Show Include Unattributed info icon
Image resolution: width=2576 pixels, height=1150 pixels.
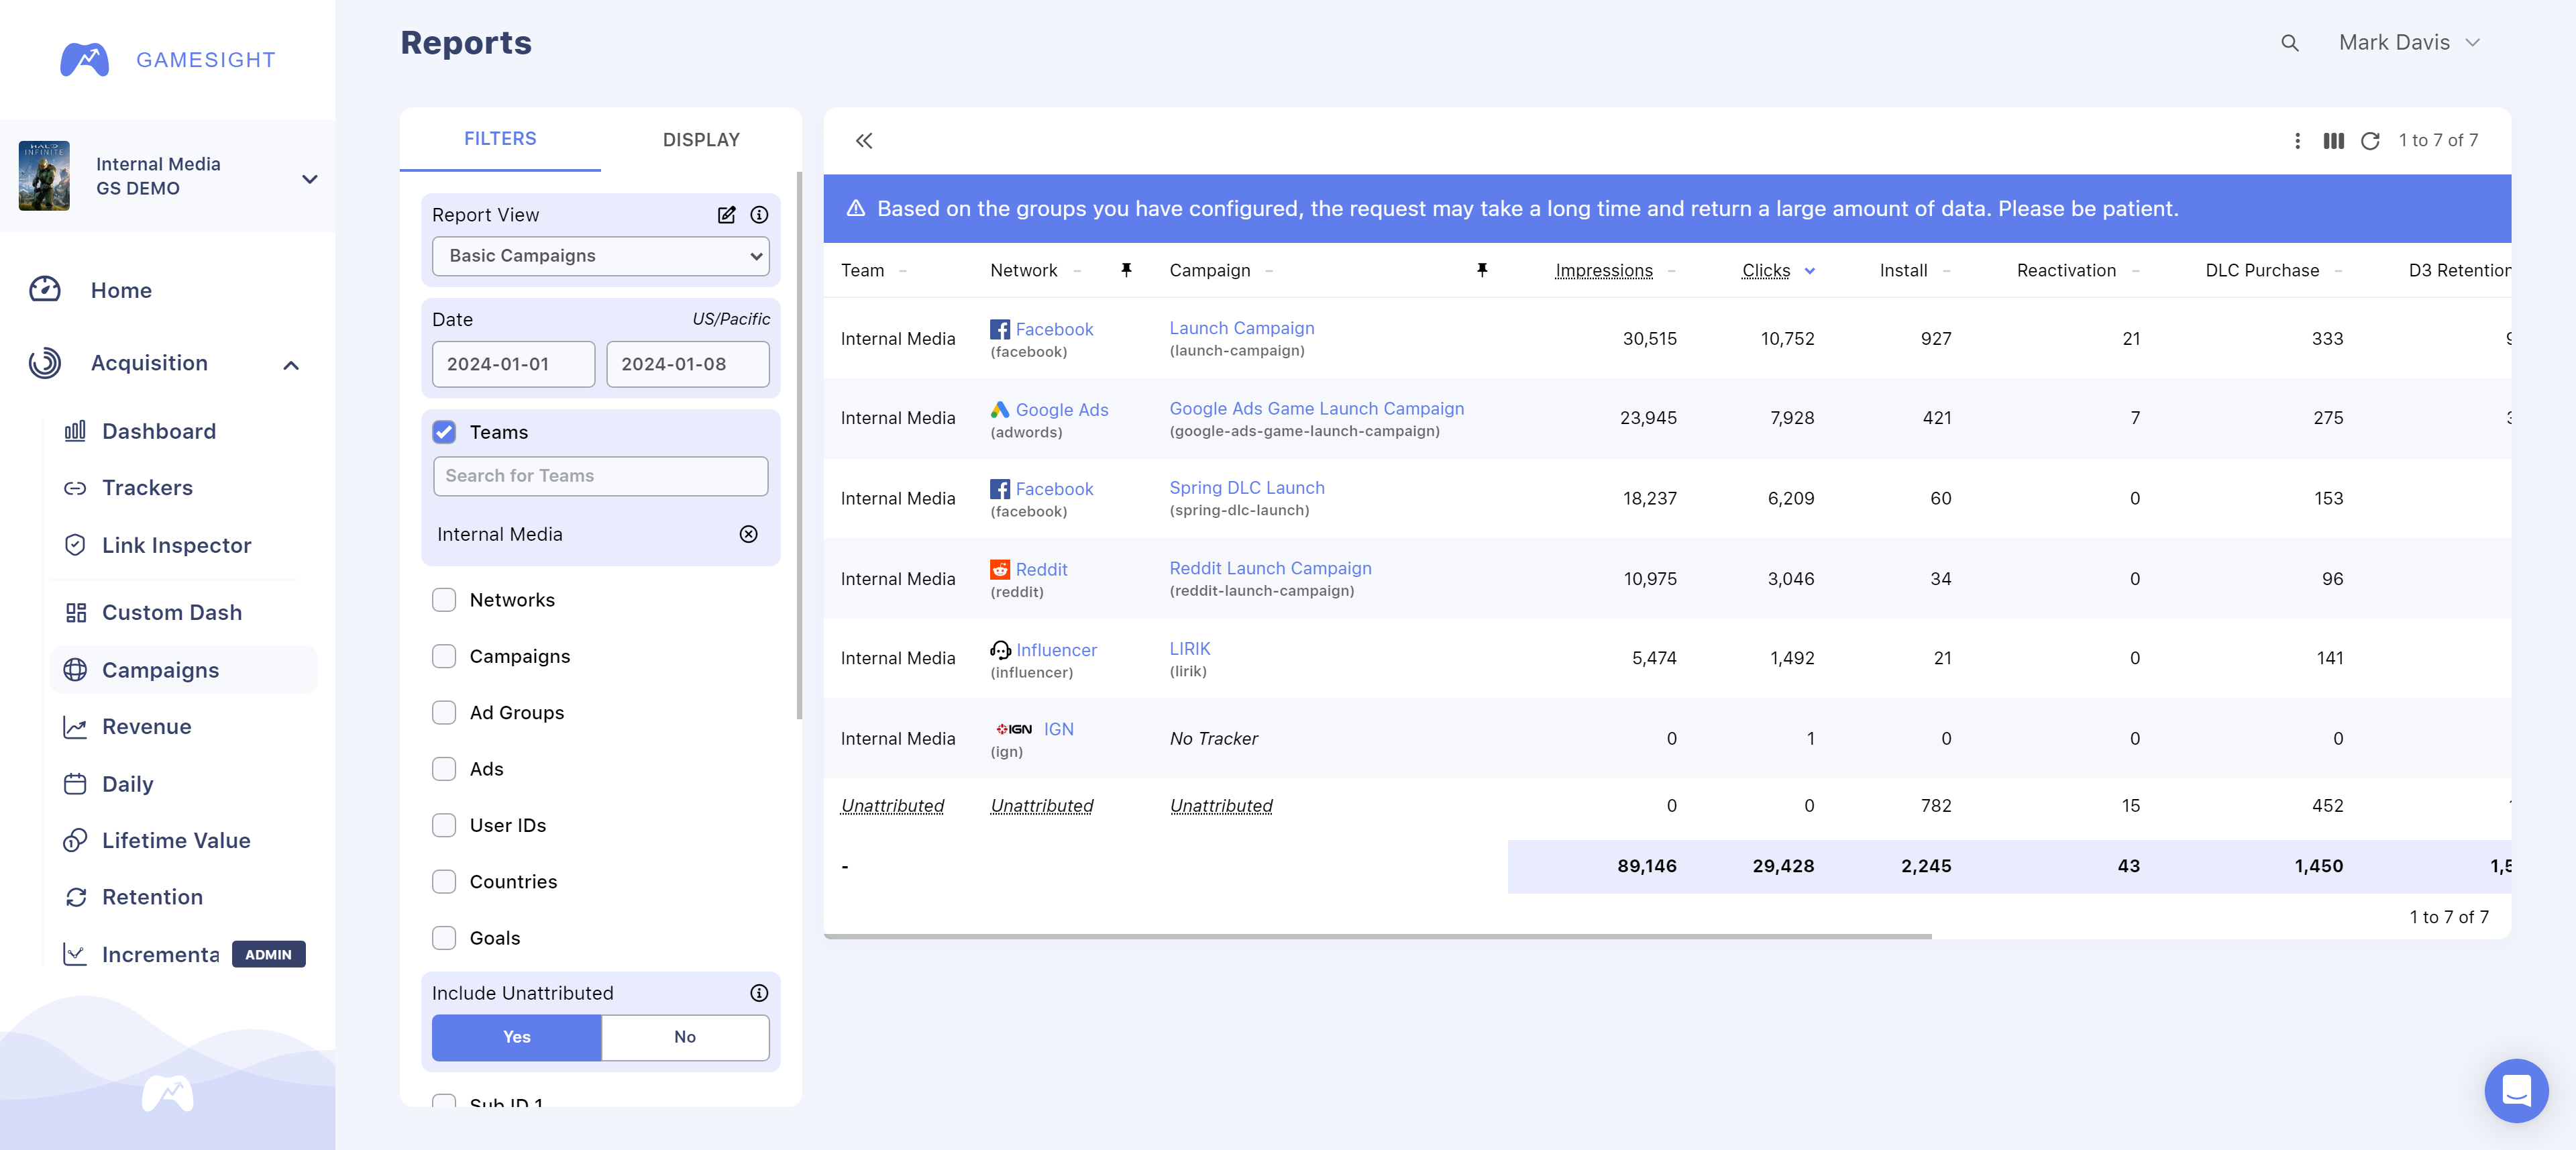[759, 993]
